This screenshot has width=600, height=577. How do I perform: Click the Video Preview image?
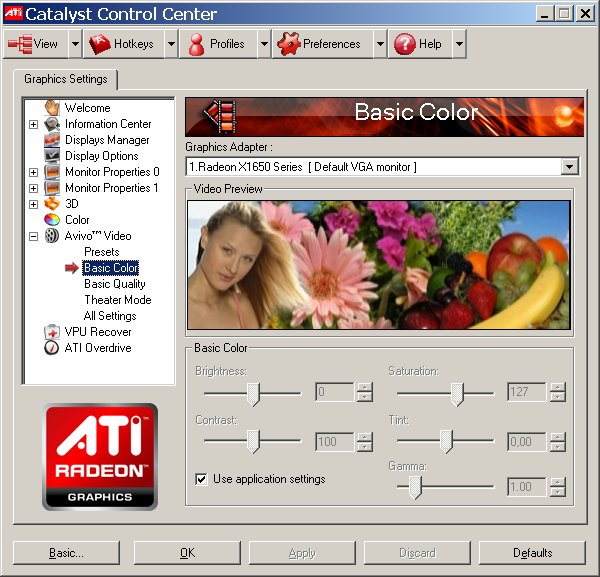point(379,265)
